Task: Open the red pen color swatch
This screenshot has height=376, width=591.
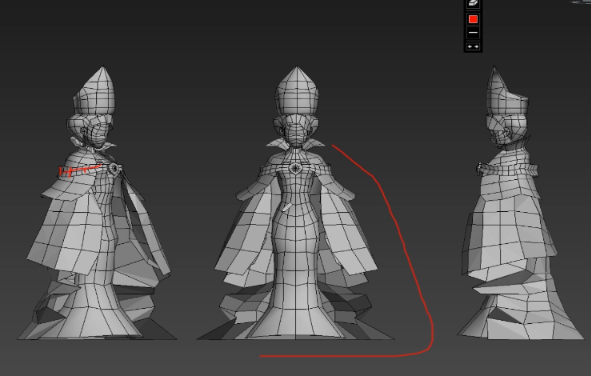Action: click(473, 19)
